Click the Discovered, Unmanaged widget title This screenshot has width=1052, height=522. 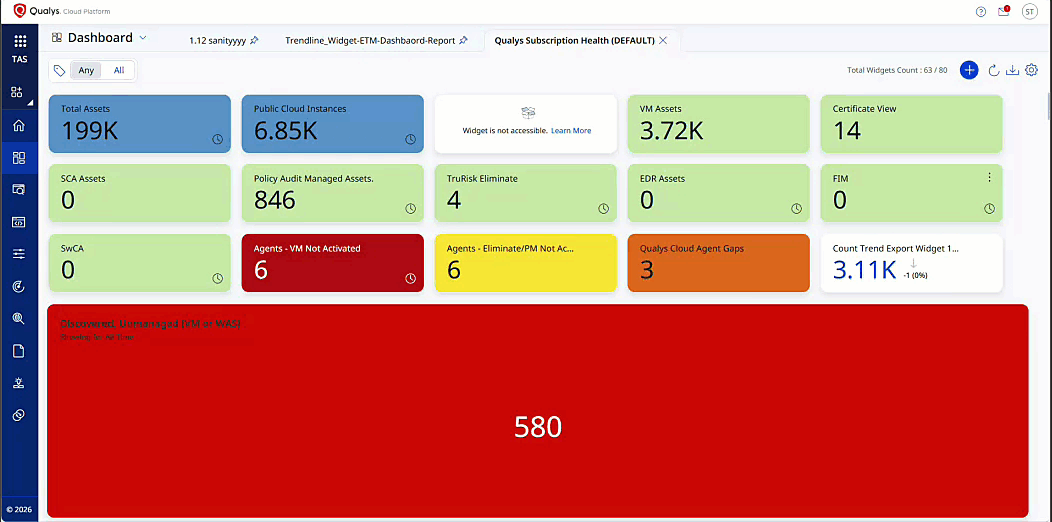point(150,323)
